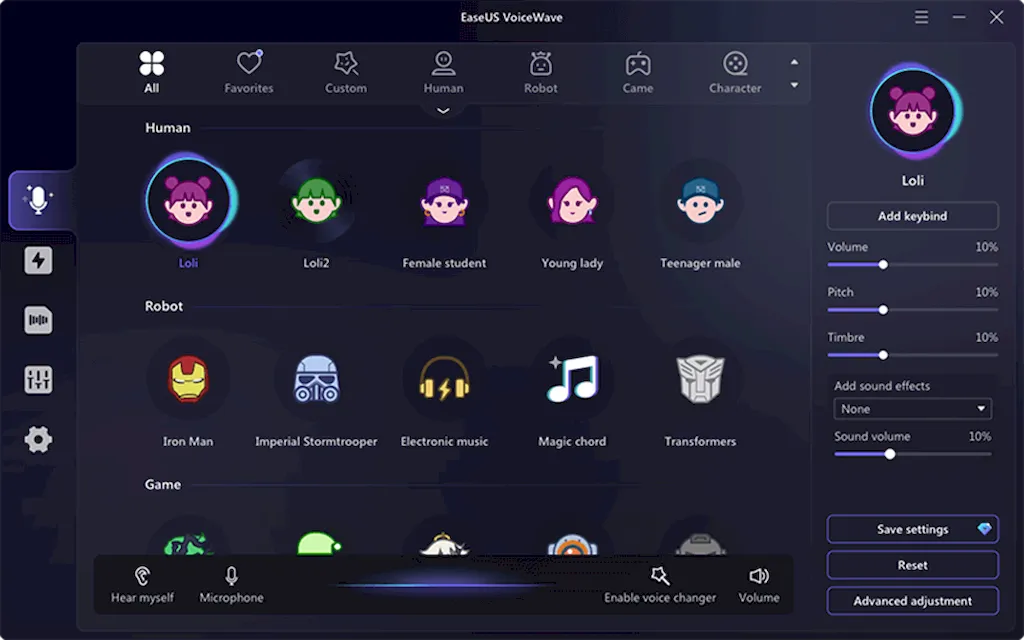This screenshot has width=1024, height=640.
Task: Click the Sound volume slider handle
Action: point(889,454)
